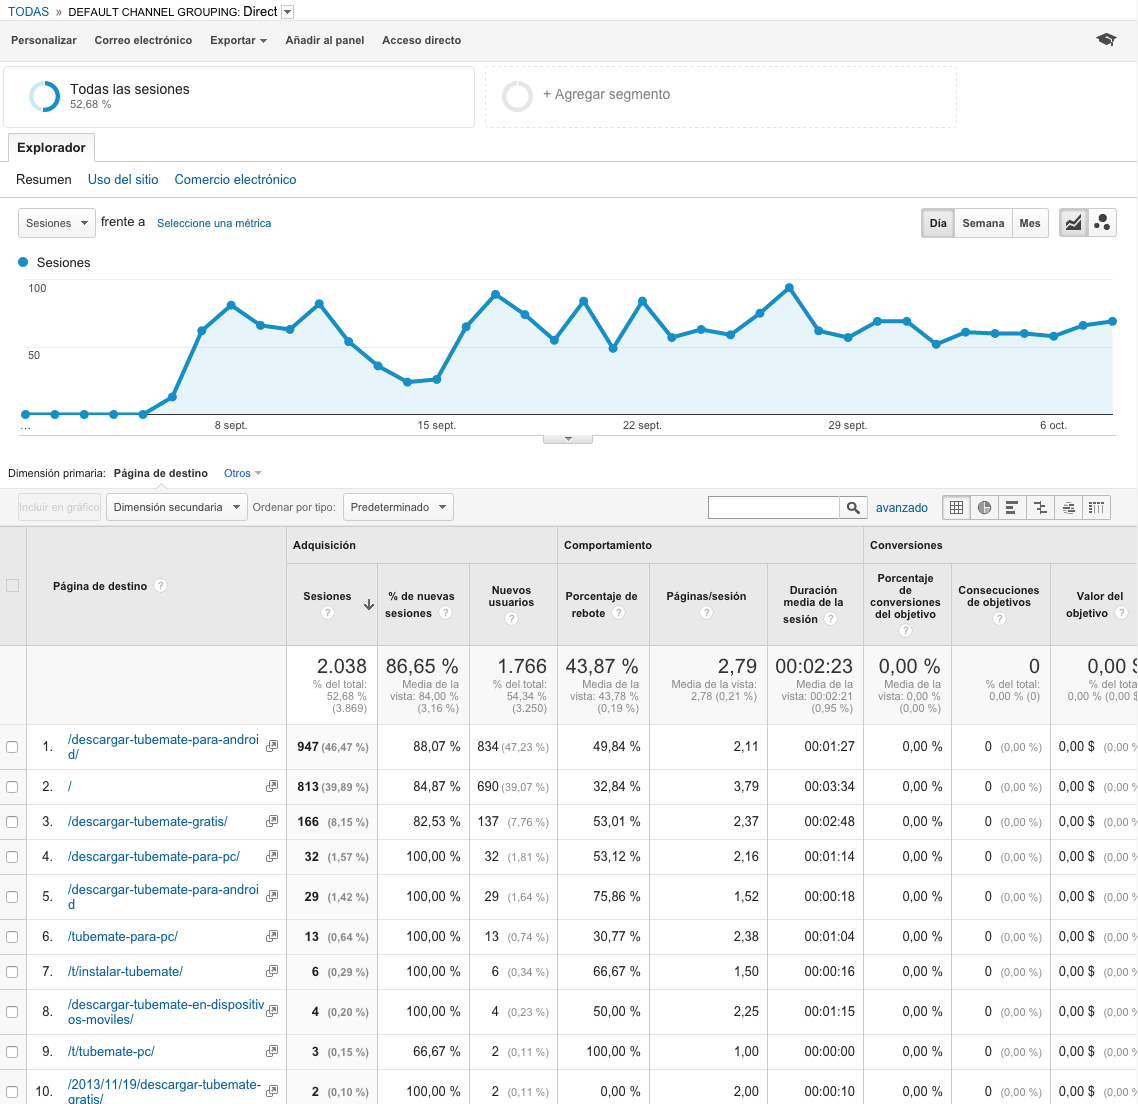1138x1104 pixels.
Task: Click the table search magnifier icon
Action: 854,507
